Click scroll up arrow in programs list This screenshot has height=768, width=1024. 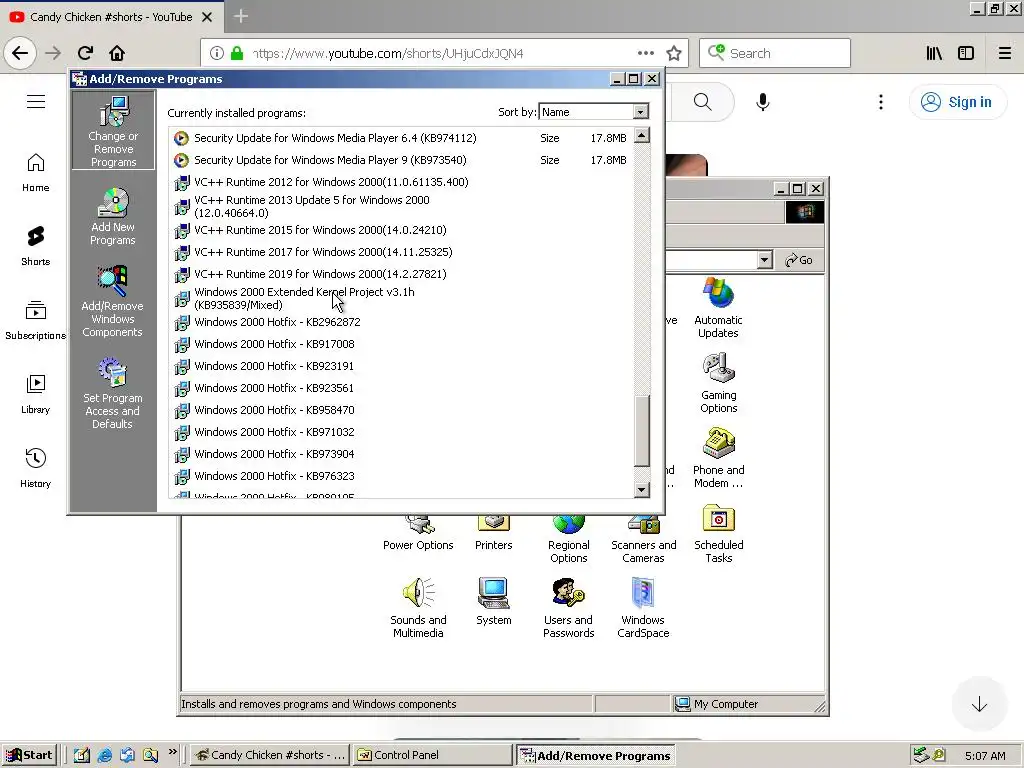642,136
